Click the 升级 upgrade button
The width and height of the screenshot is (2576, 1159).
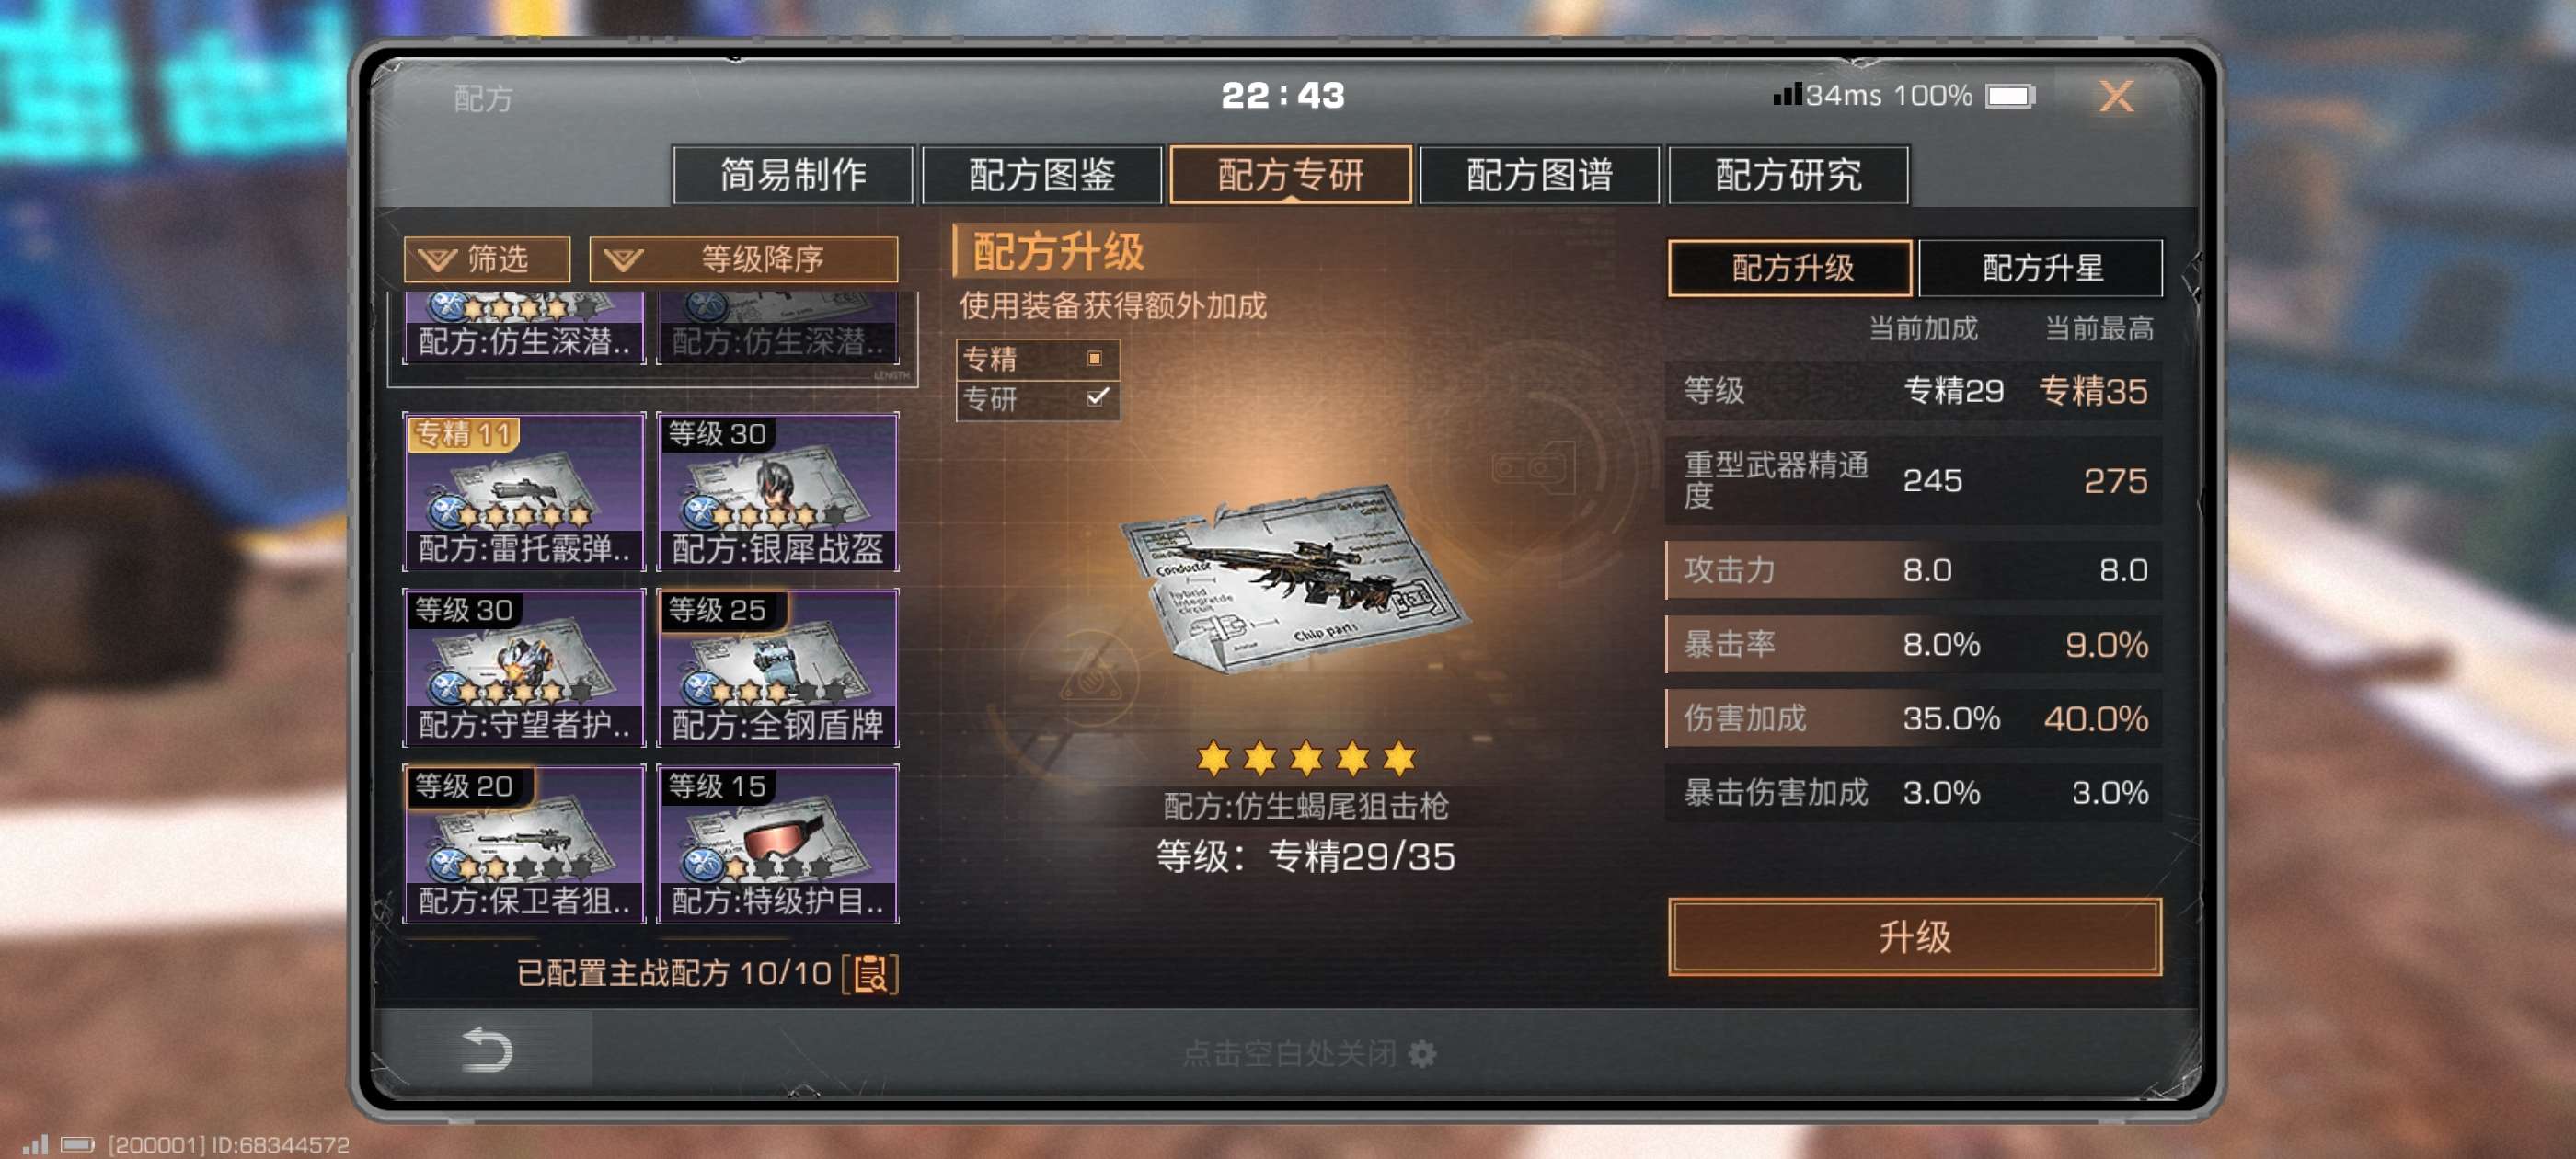1914,936
